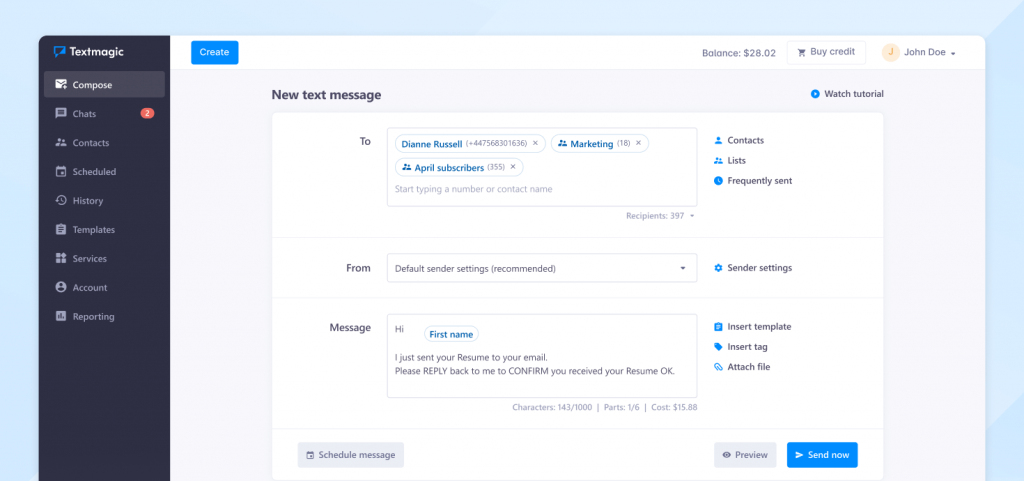Click the Services icon in sidebar

(61, 259)
